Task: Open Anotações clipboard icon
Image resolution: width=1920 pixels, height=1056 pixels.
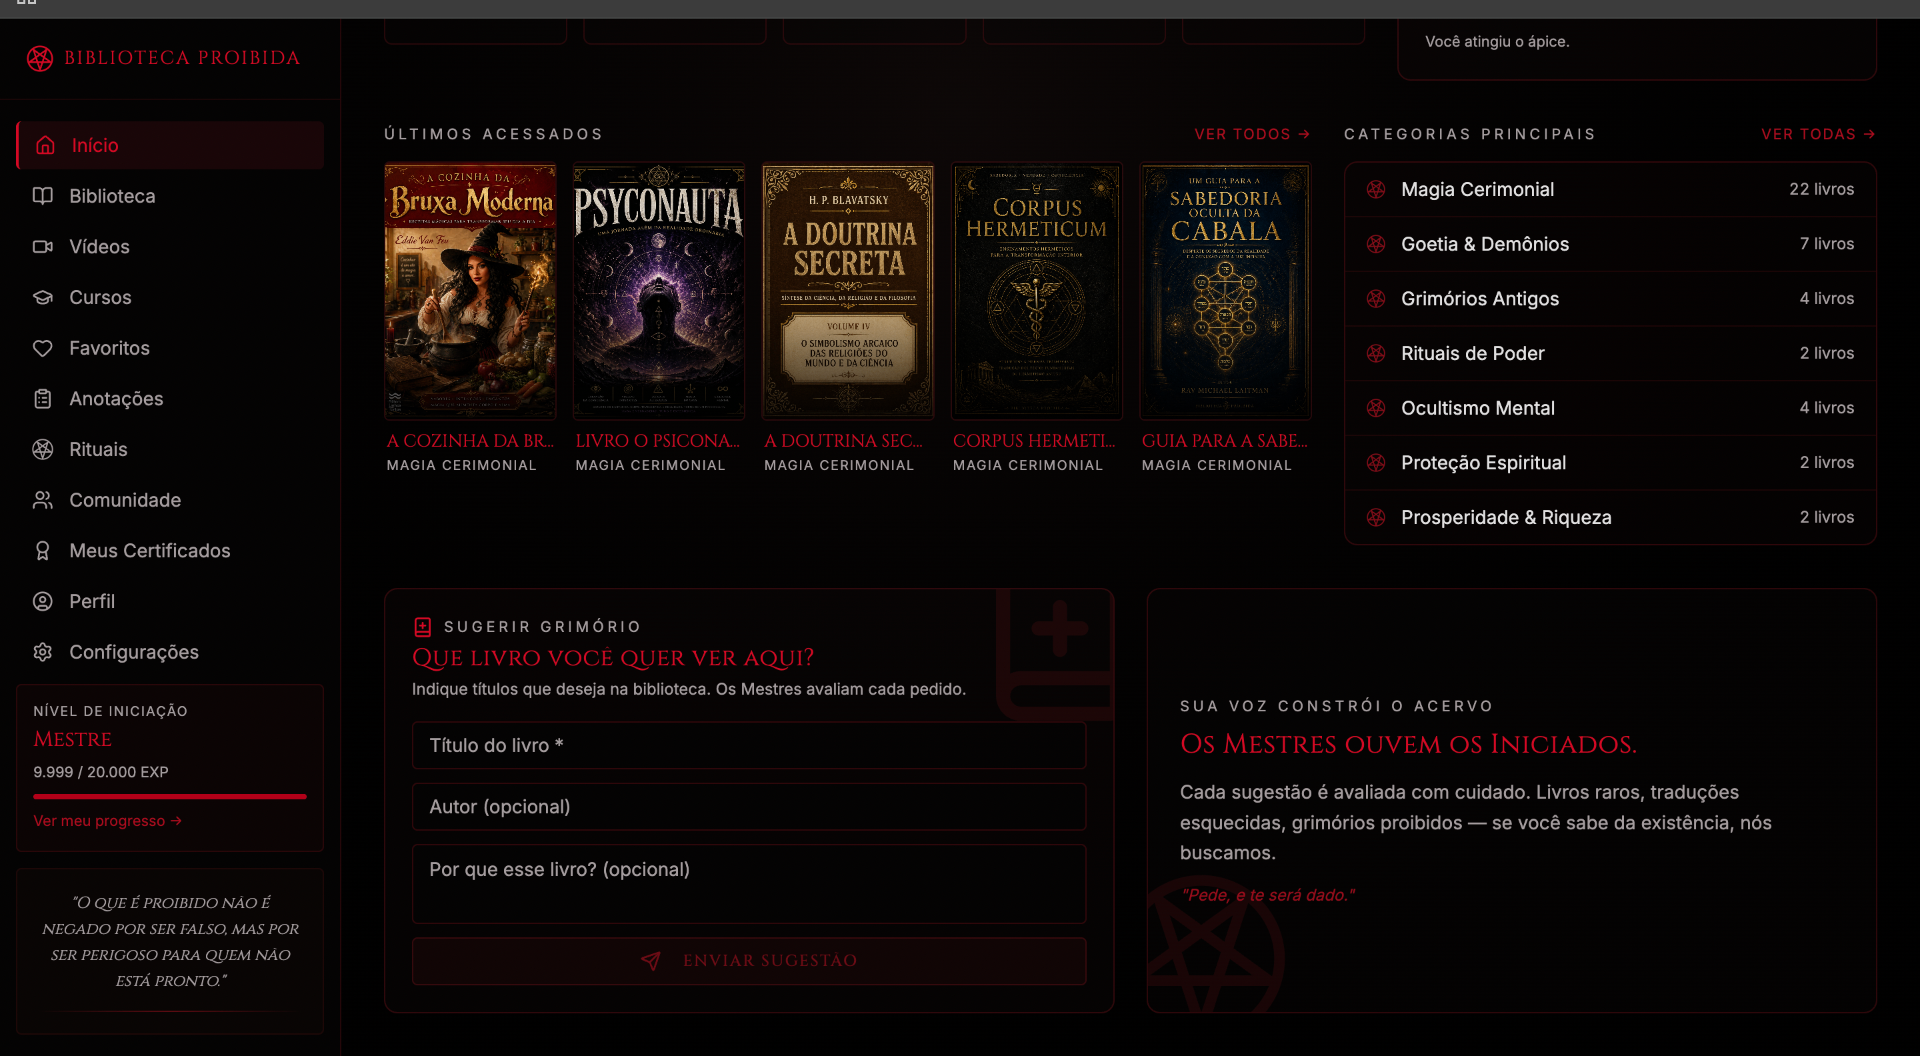Action: point(43,399)
